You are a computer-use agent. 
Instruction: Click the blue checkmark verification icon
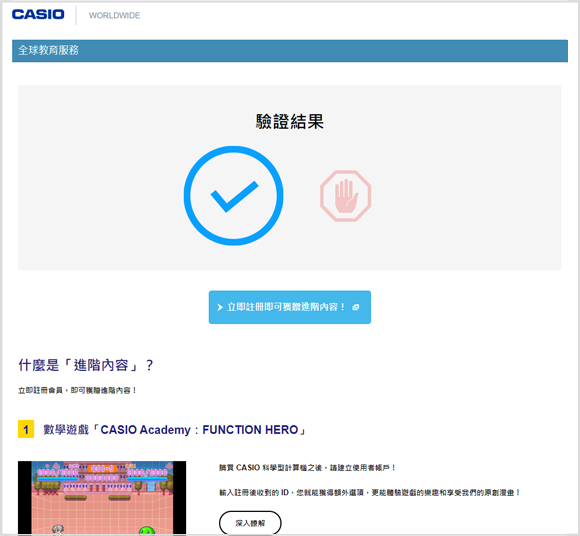coord(233,196)
